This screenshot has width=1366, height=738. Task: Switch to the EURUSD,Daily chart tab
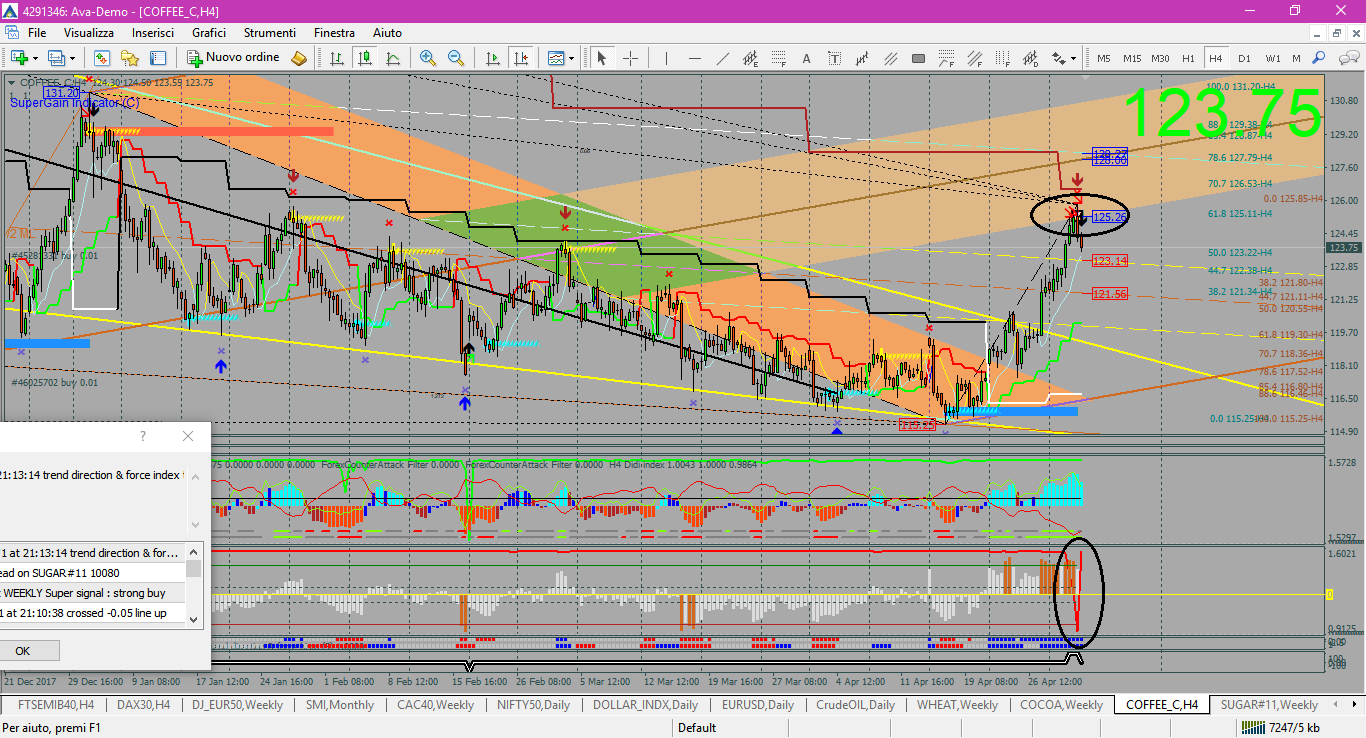tap(757, 705)
